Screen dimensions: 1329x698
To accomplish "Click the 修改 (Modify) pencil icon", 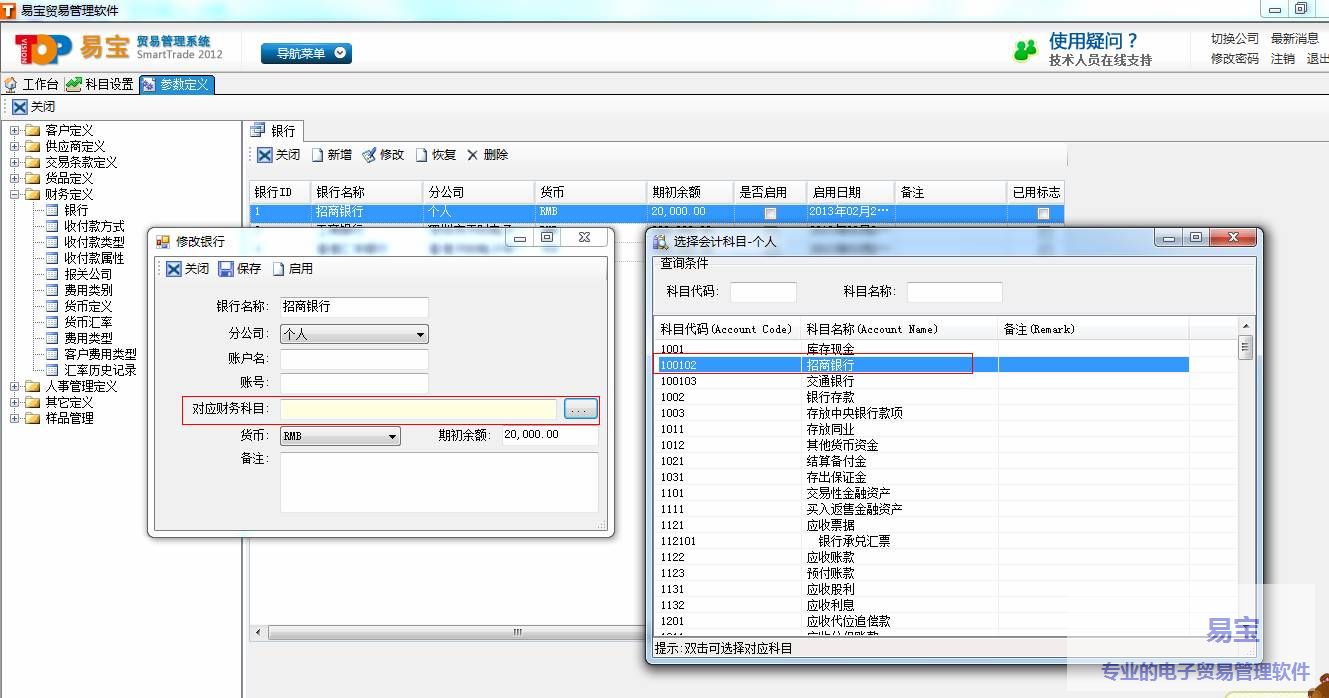I will pyautogui.click(x=369, y=155).
